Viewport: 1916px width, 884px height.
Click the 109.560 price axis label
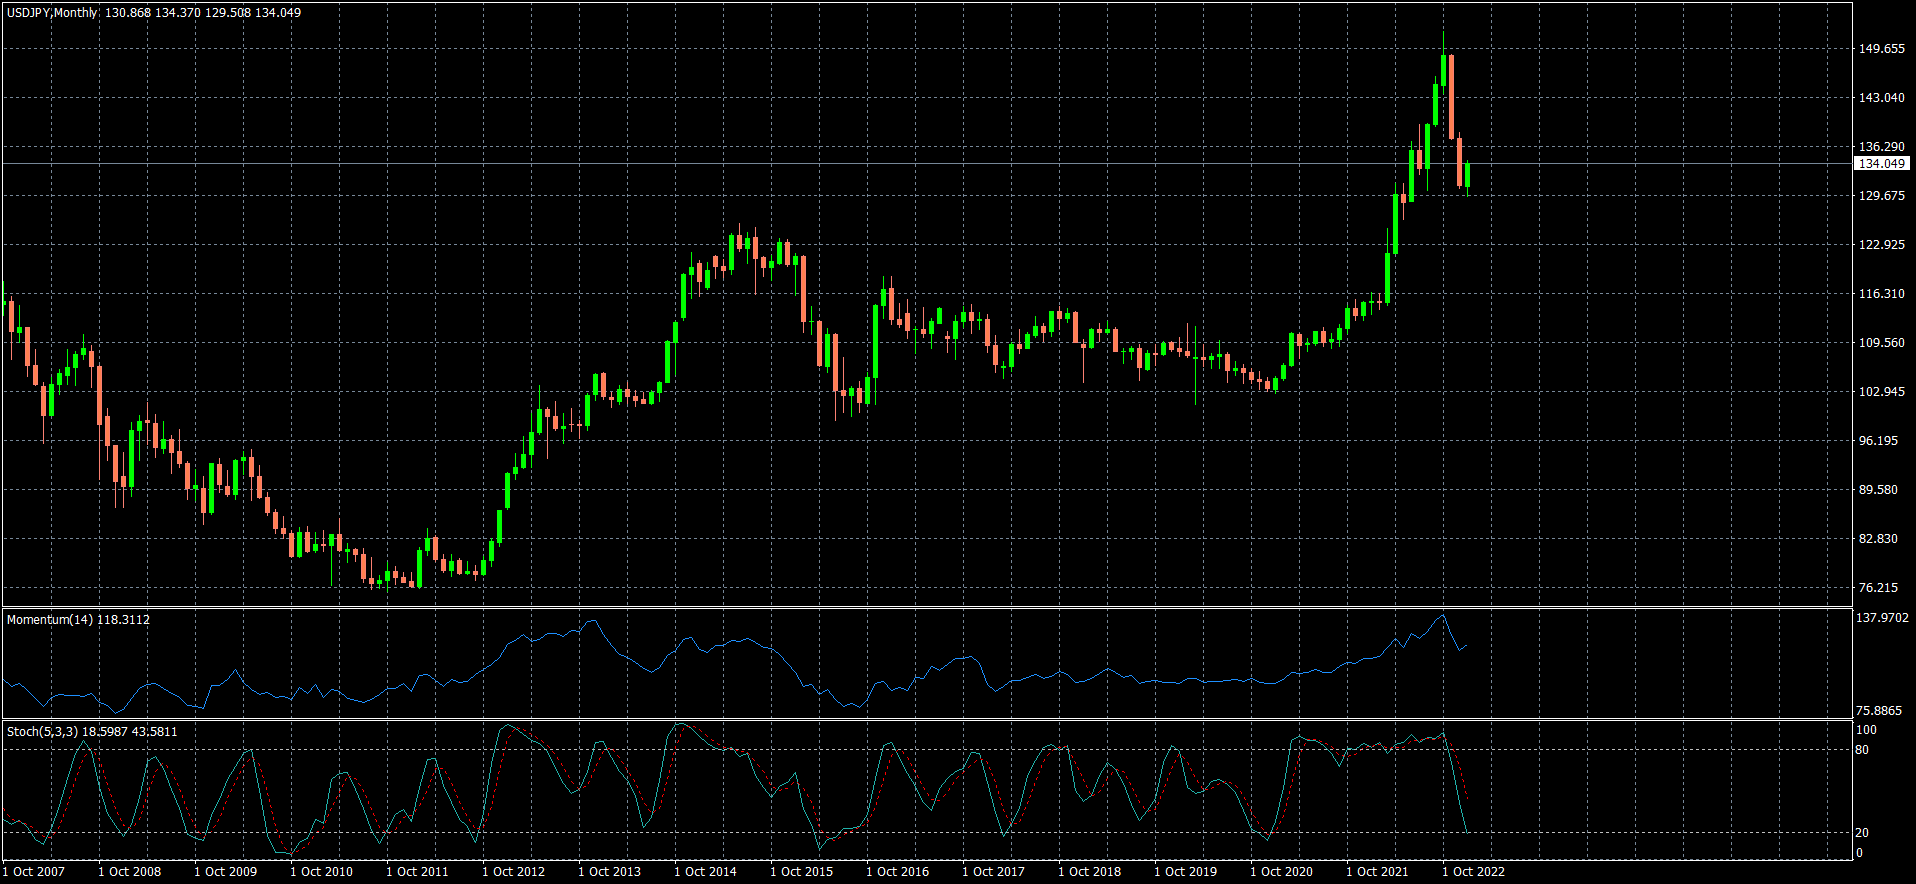[x=1882, y=343]
